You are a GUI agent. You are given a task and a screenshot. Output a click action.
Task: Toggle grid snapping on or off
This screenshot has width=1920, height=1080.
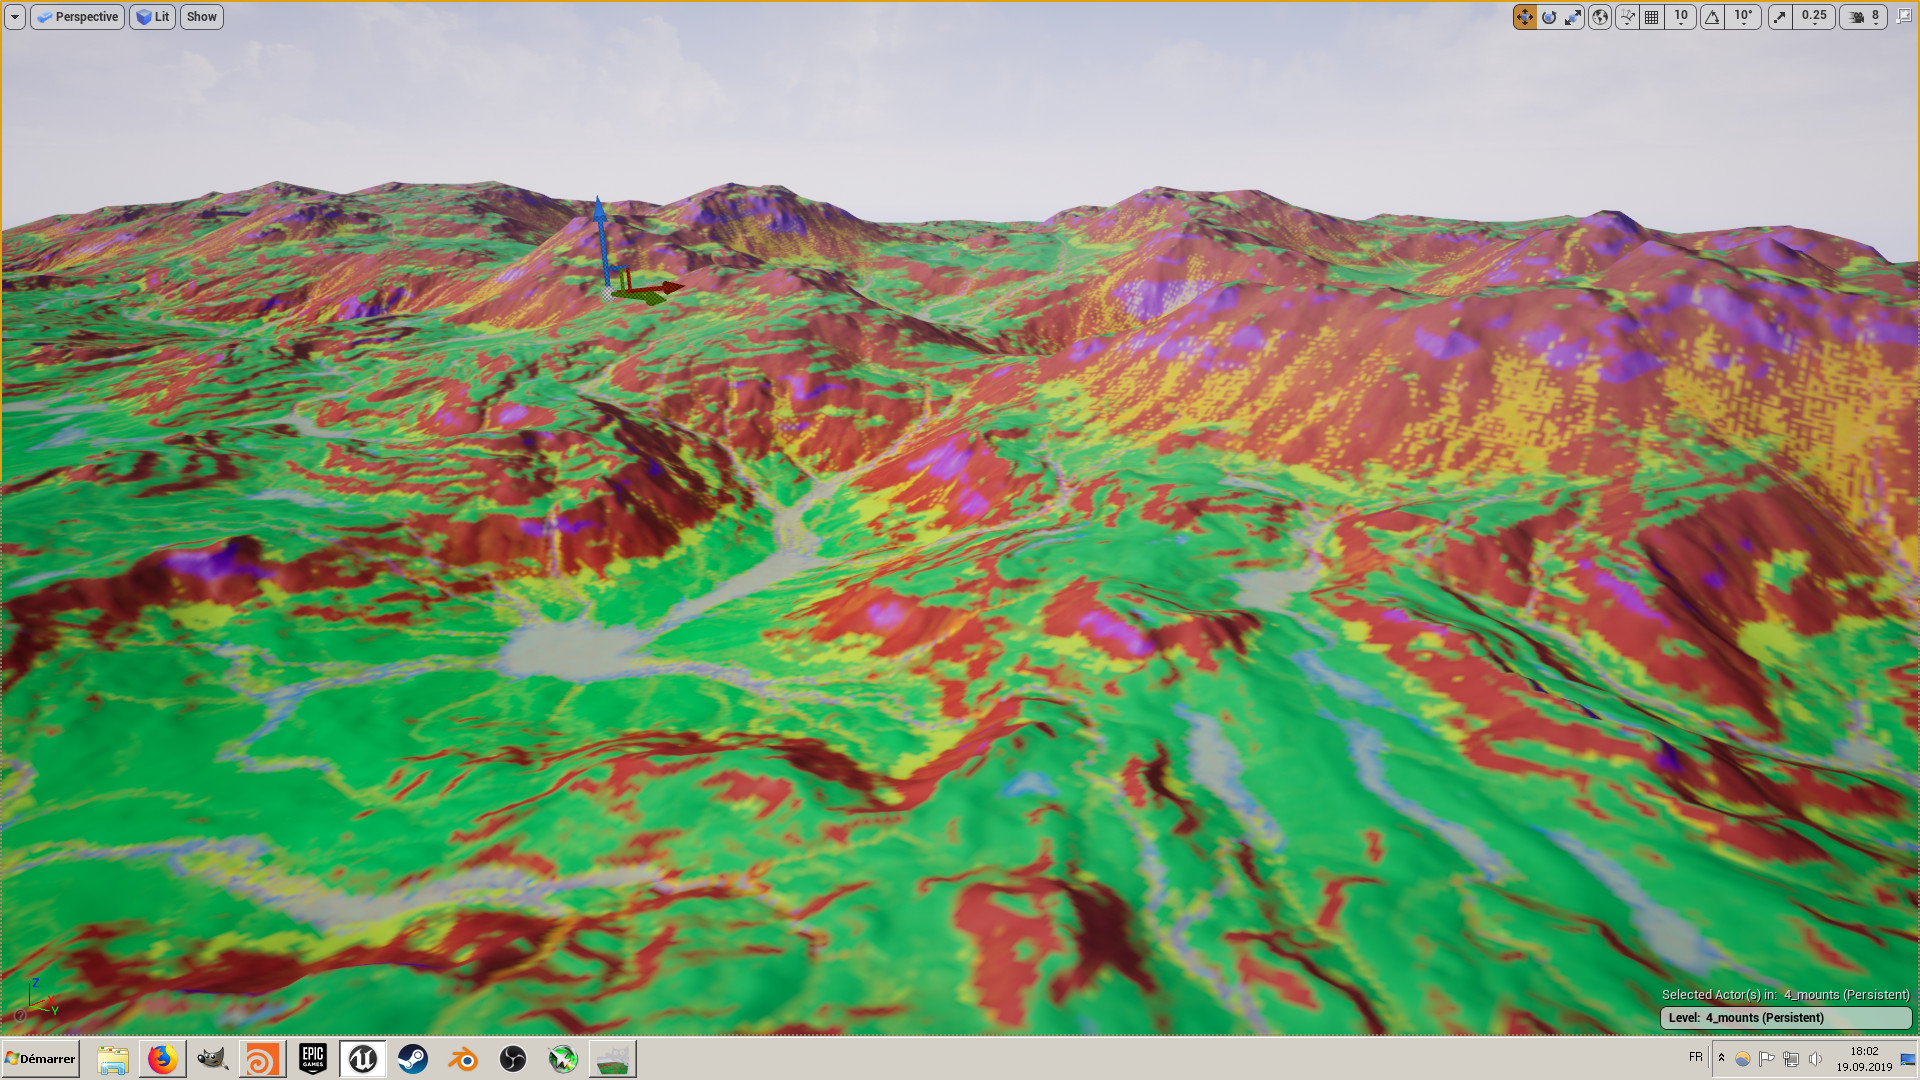point(1652,17)
